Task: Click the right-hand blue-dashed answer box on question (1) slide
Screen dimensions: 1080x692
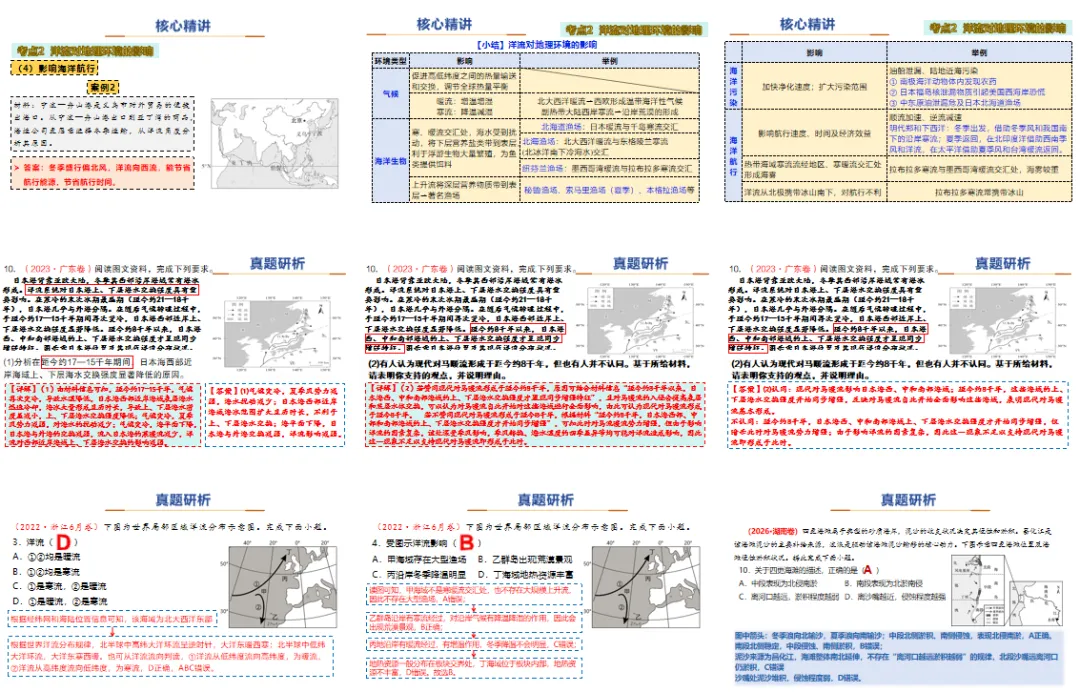Action: (275, 415)
